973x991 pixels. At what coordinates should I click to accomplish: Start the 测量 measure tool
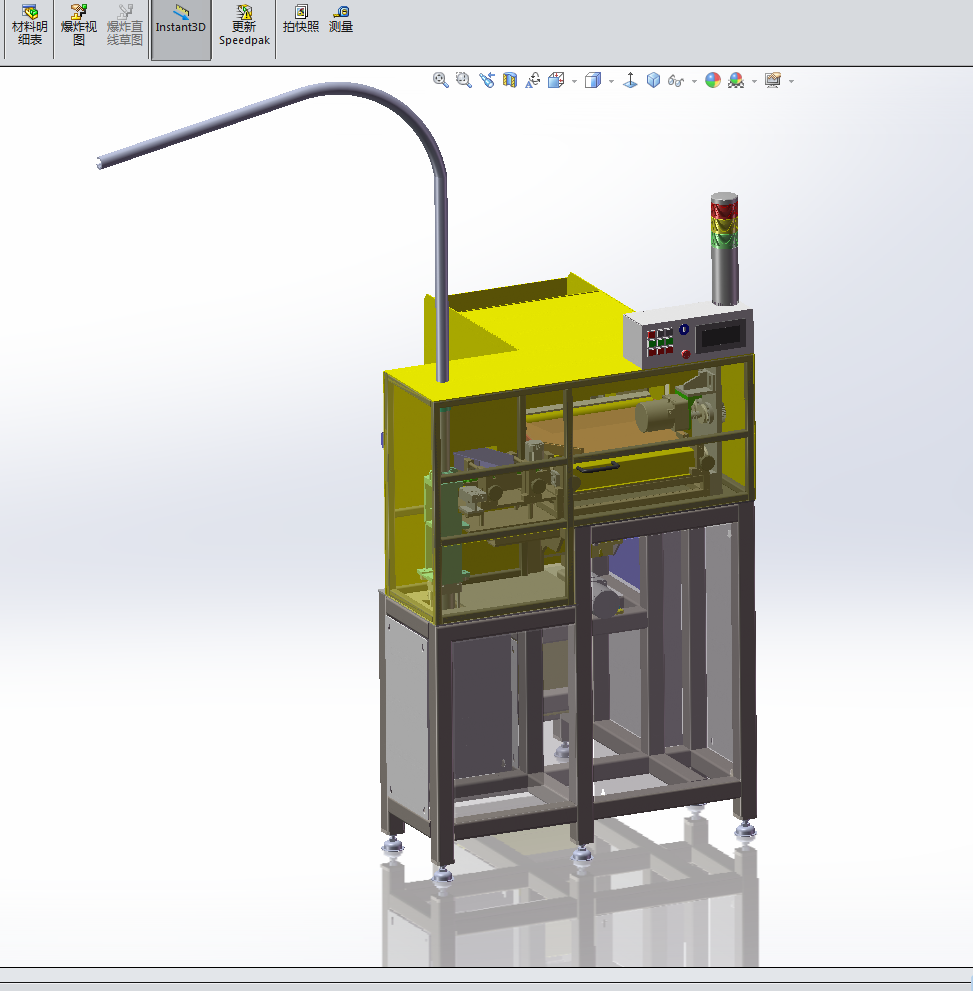click(x=341, y=28)
